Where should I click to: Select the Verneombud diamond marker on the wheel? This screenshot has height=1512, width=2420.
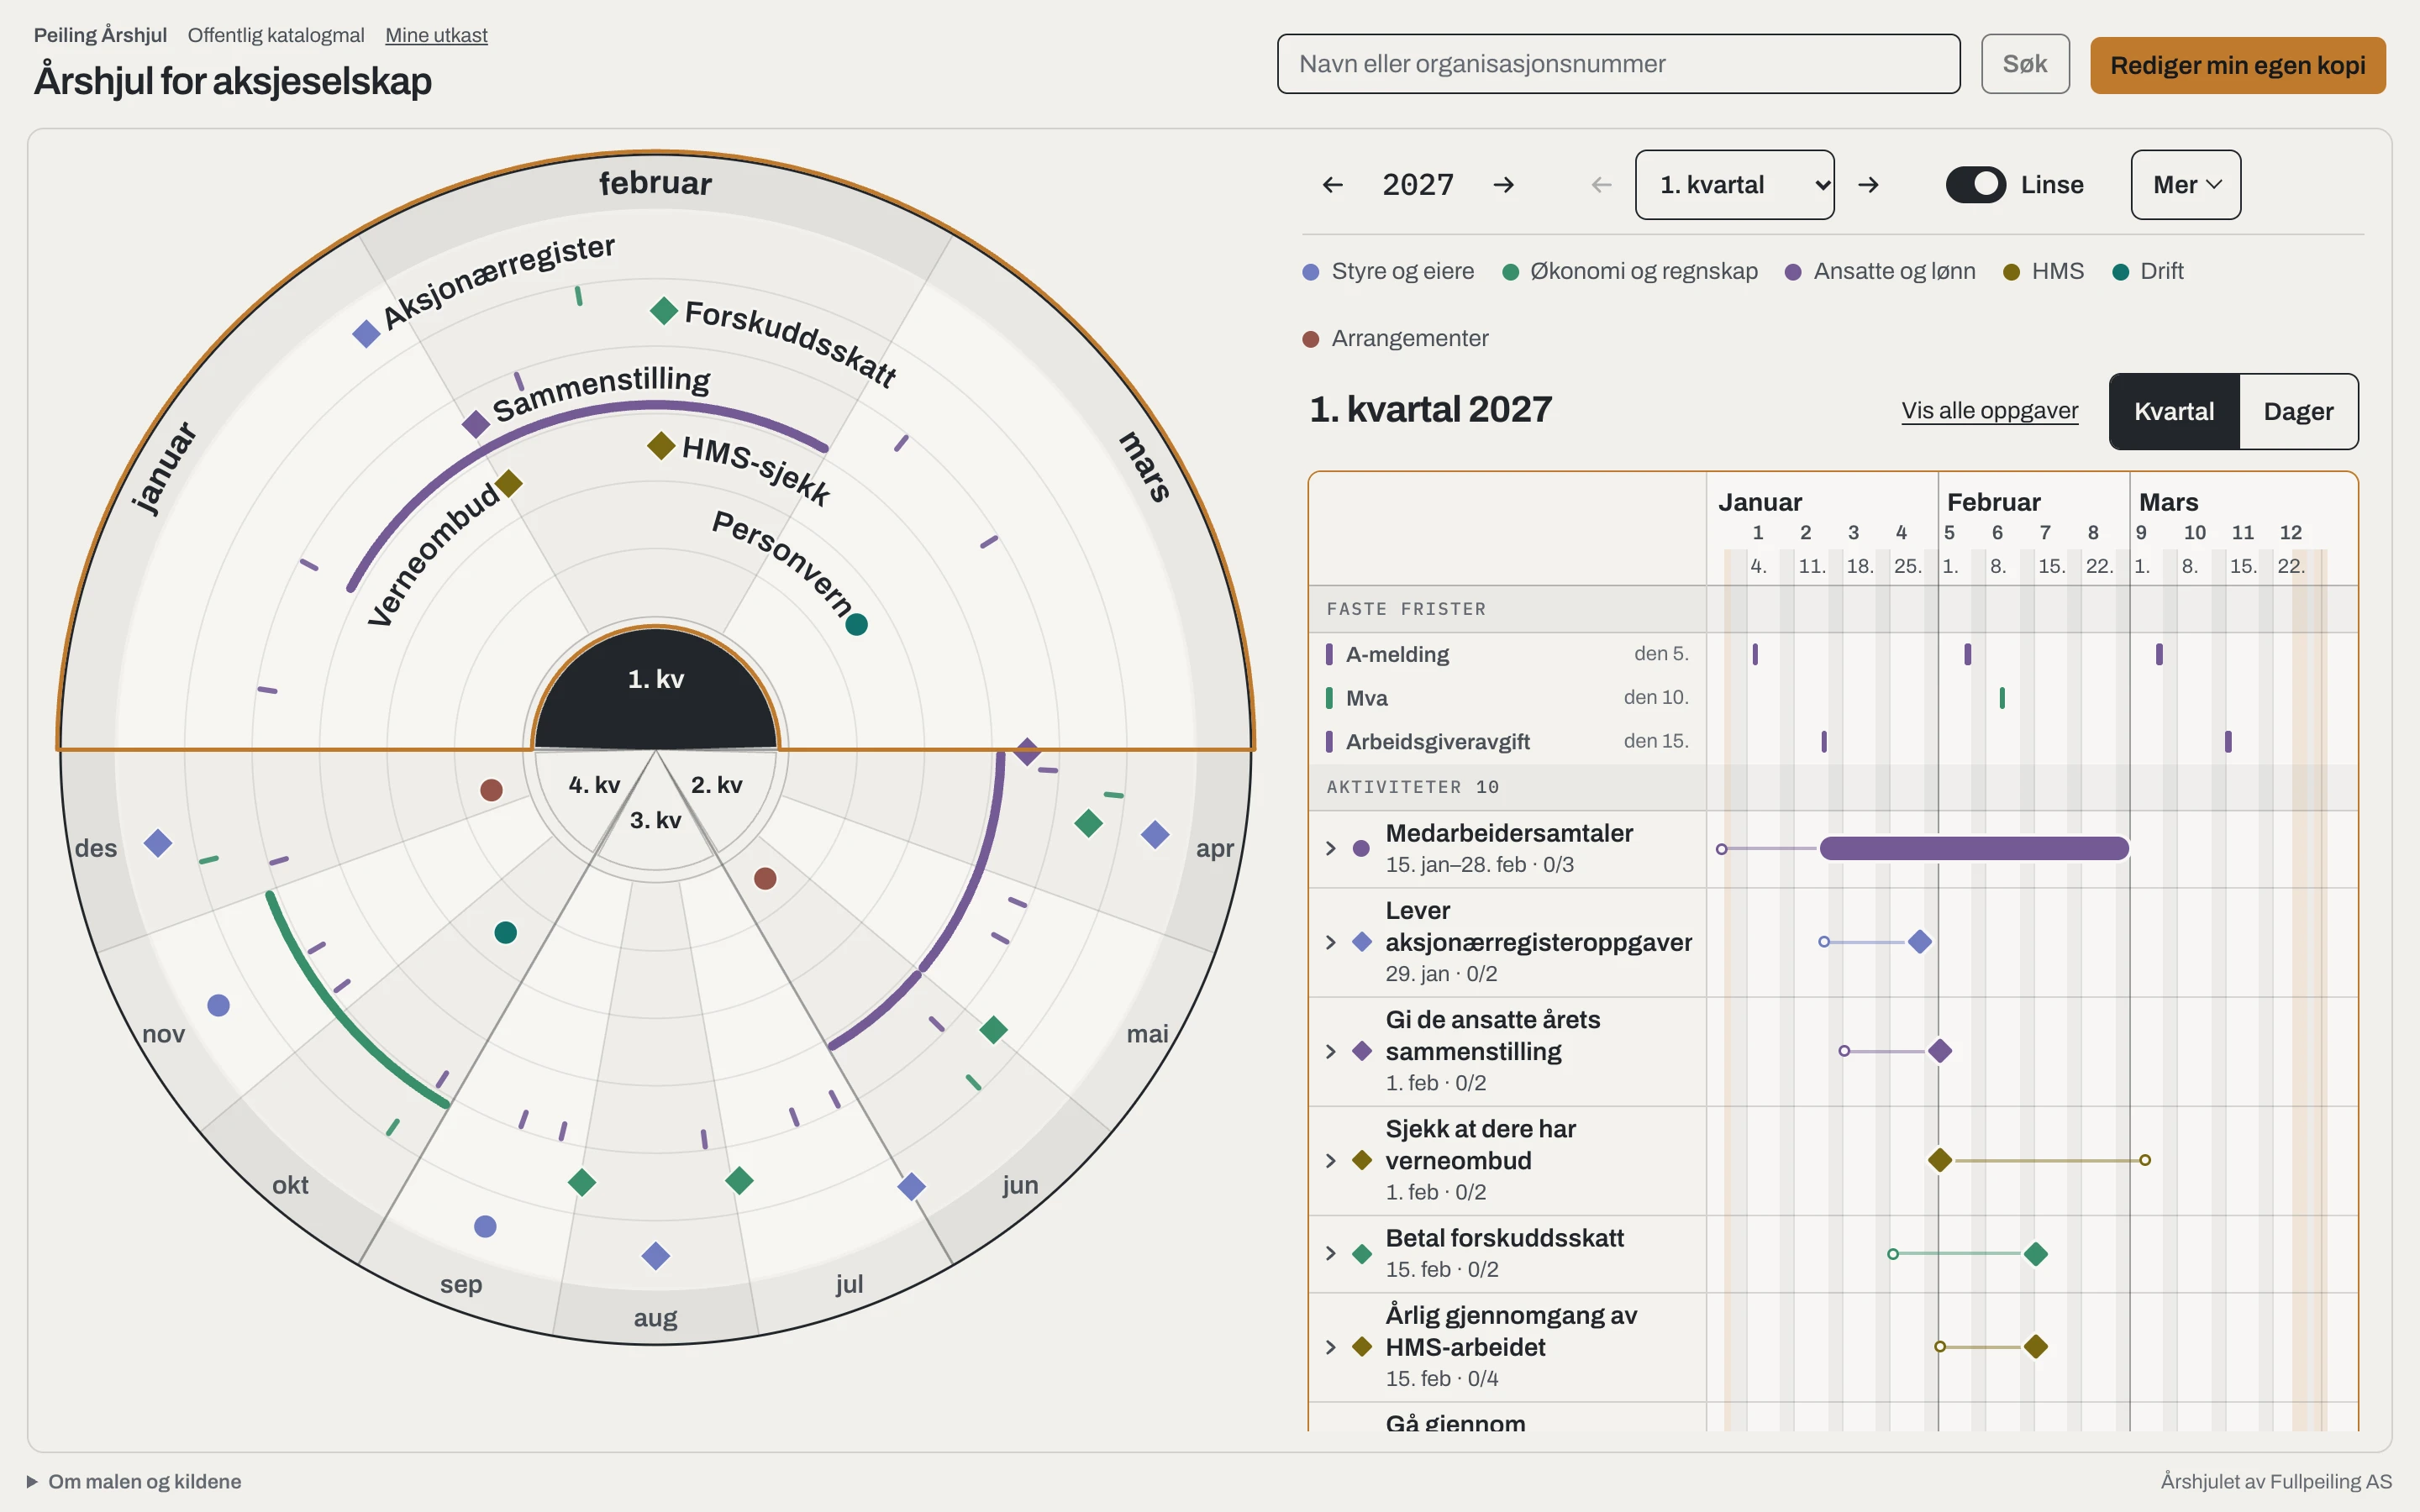click(509, 484)
